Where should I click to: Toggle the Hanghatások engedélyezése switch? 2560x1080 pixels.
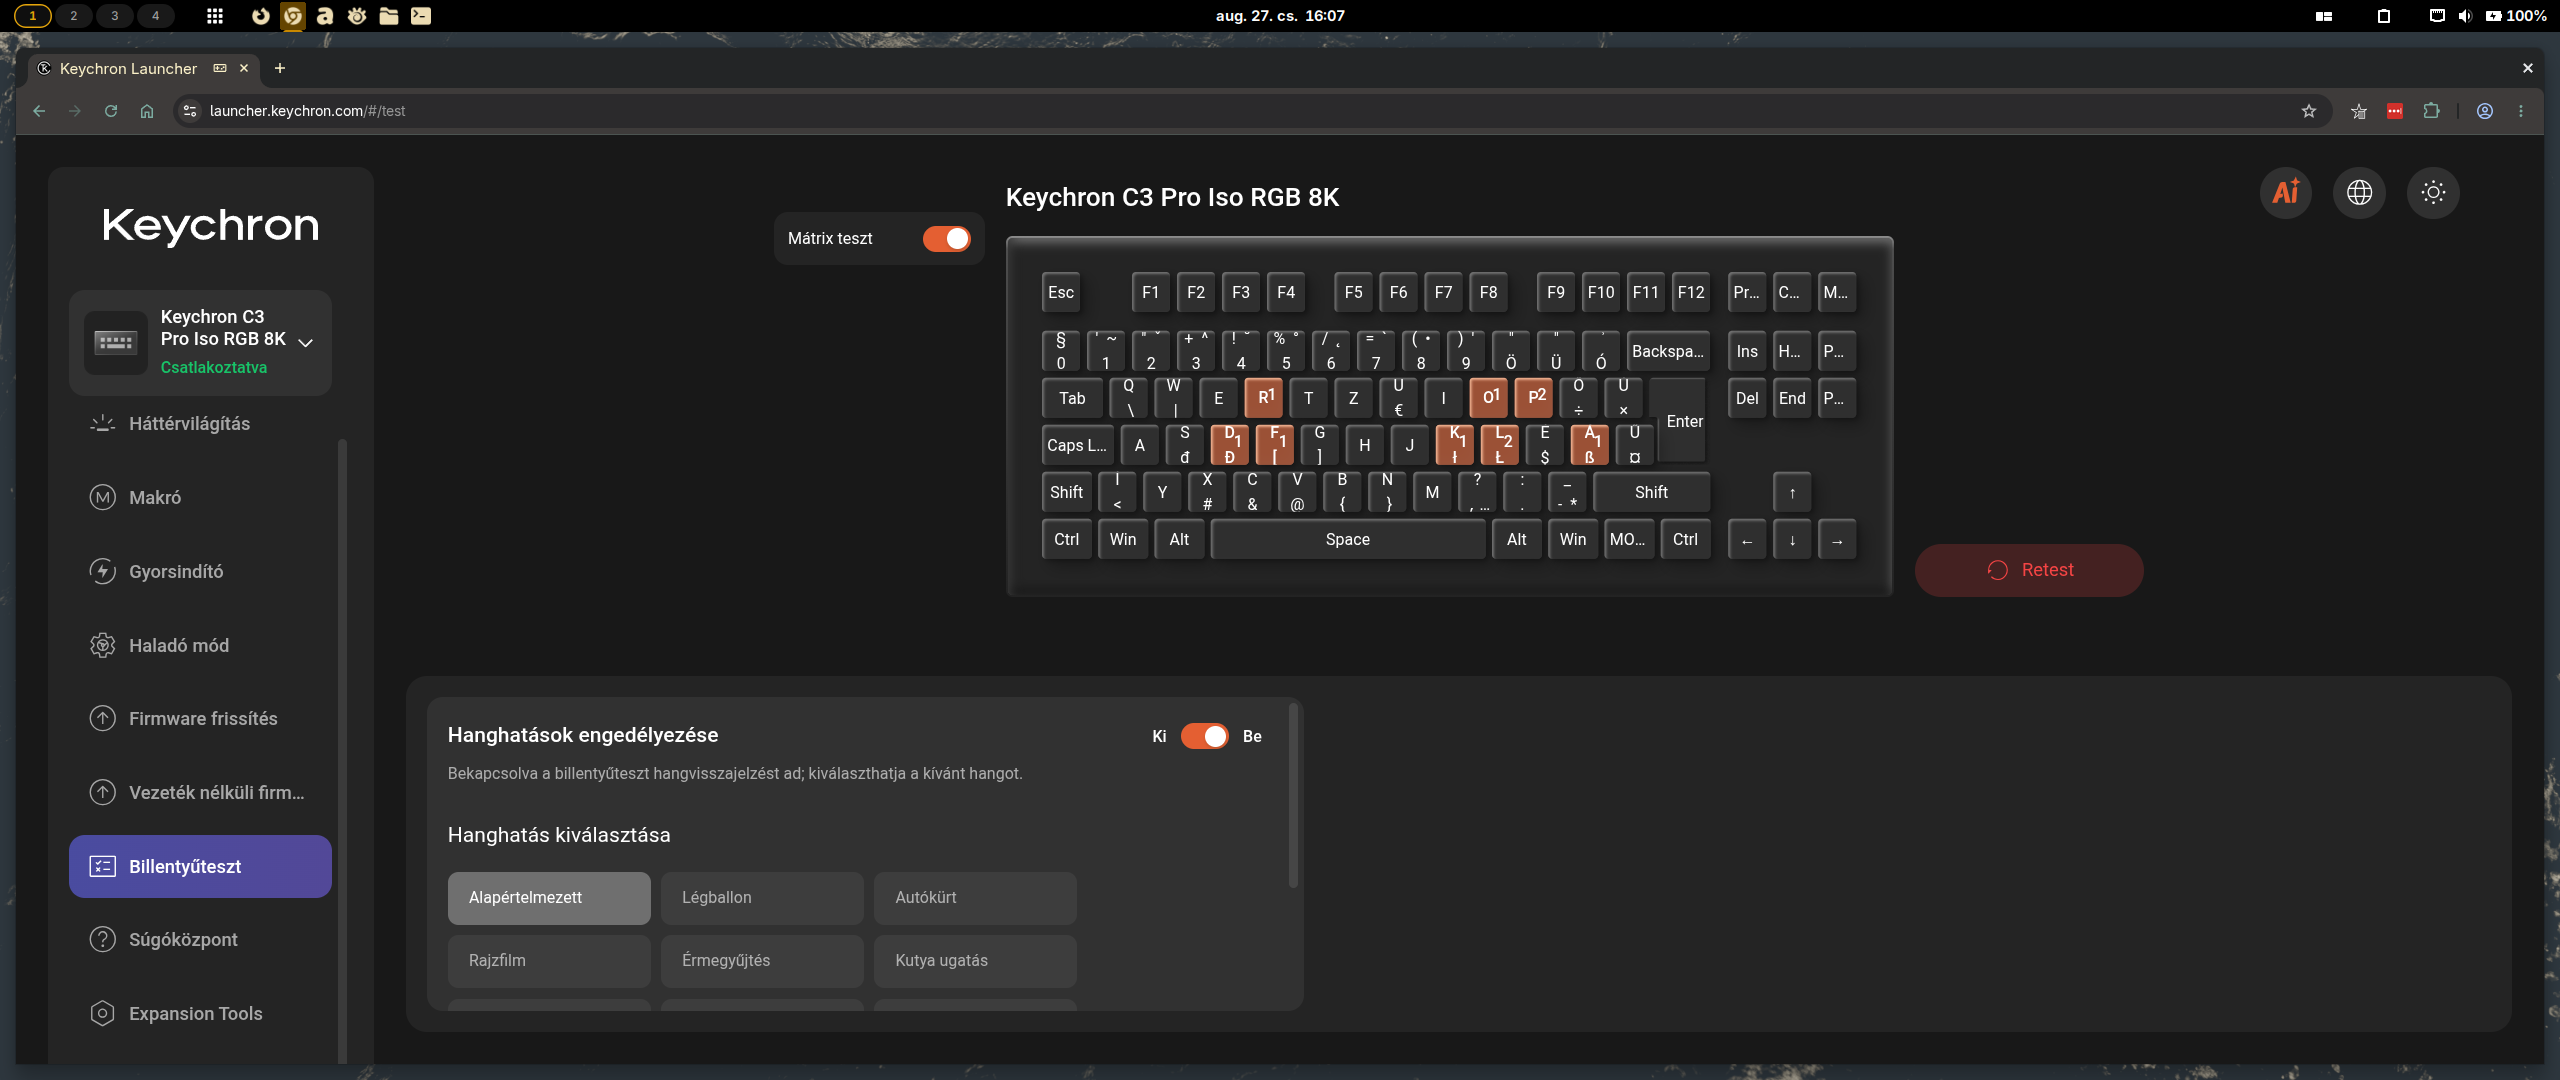tap(1204, 736)
